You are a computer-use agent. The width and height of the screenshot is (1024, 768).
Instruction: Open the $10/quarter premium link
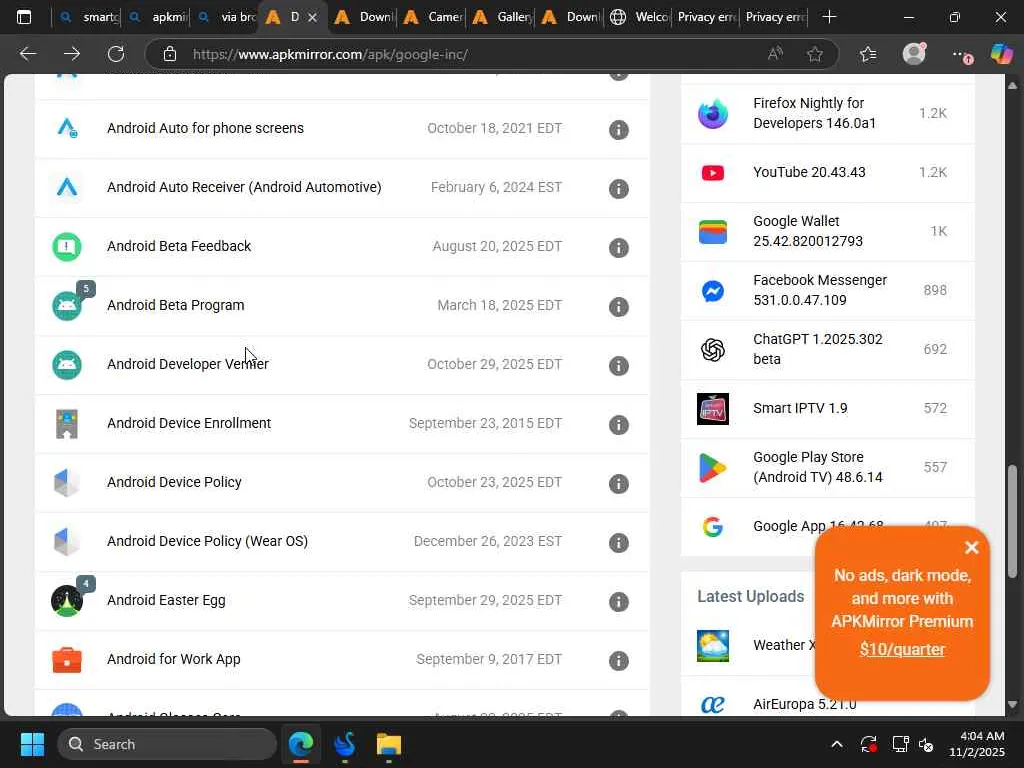click(x=902, y=649)
